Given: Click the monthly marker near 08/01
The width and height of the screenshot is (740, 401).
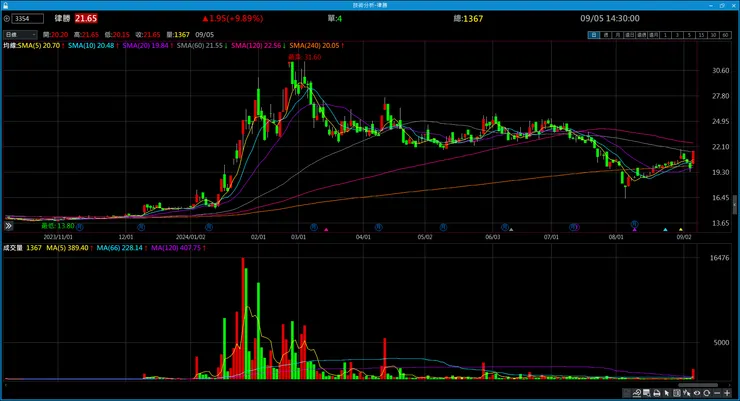Looking at the screenshot, I should (x=634, y=224).
